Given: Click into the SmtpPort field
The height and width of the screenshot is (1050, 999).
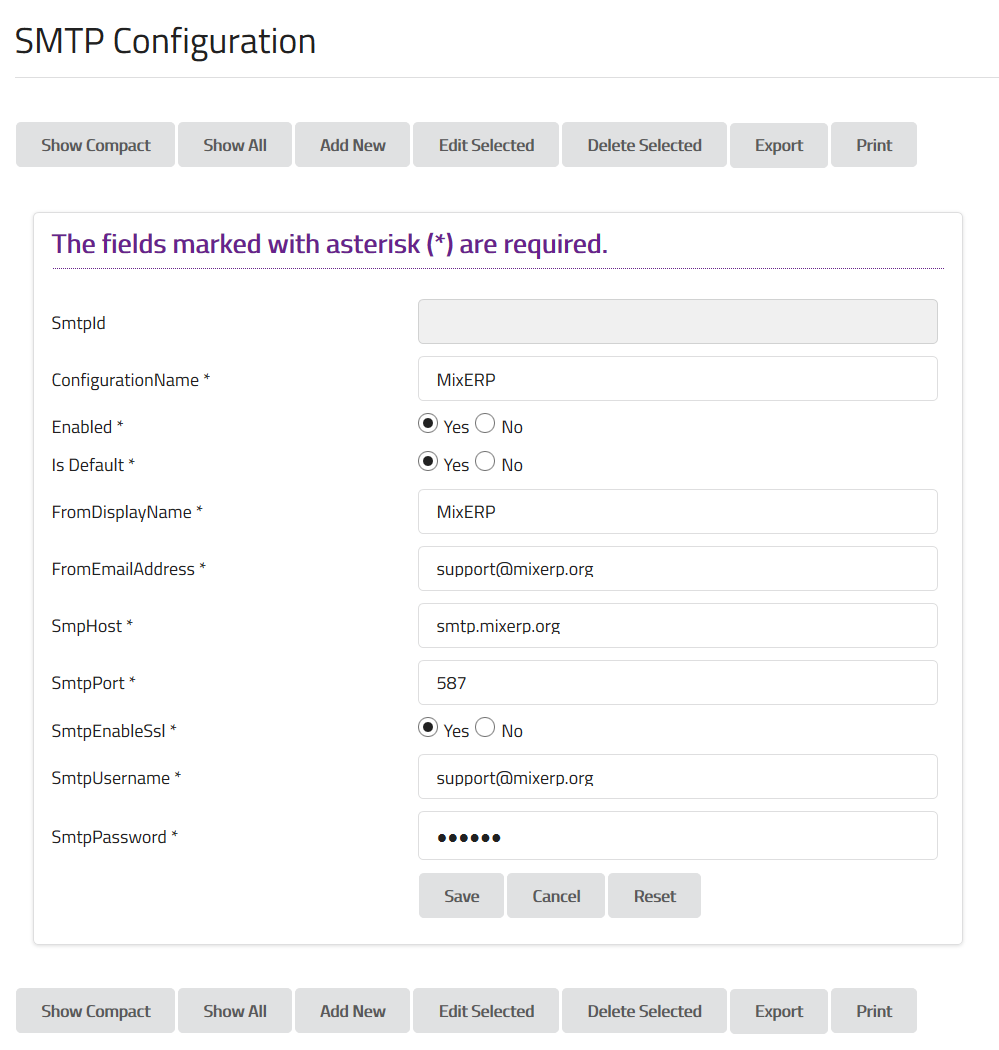Looking at the screenshot, I should click(x=677, y=683).
